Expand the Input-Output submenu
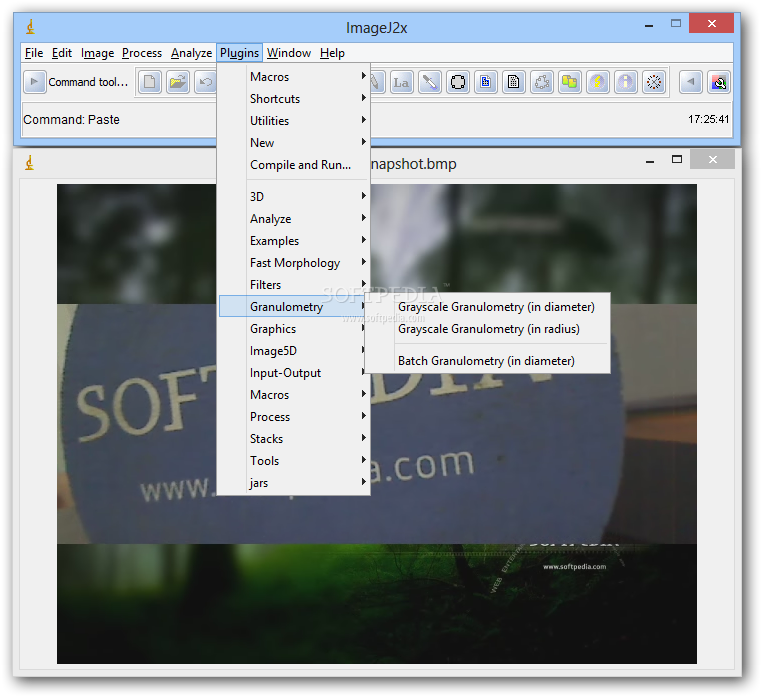 292,373
